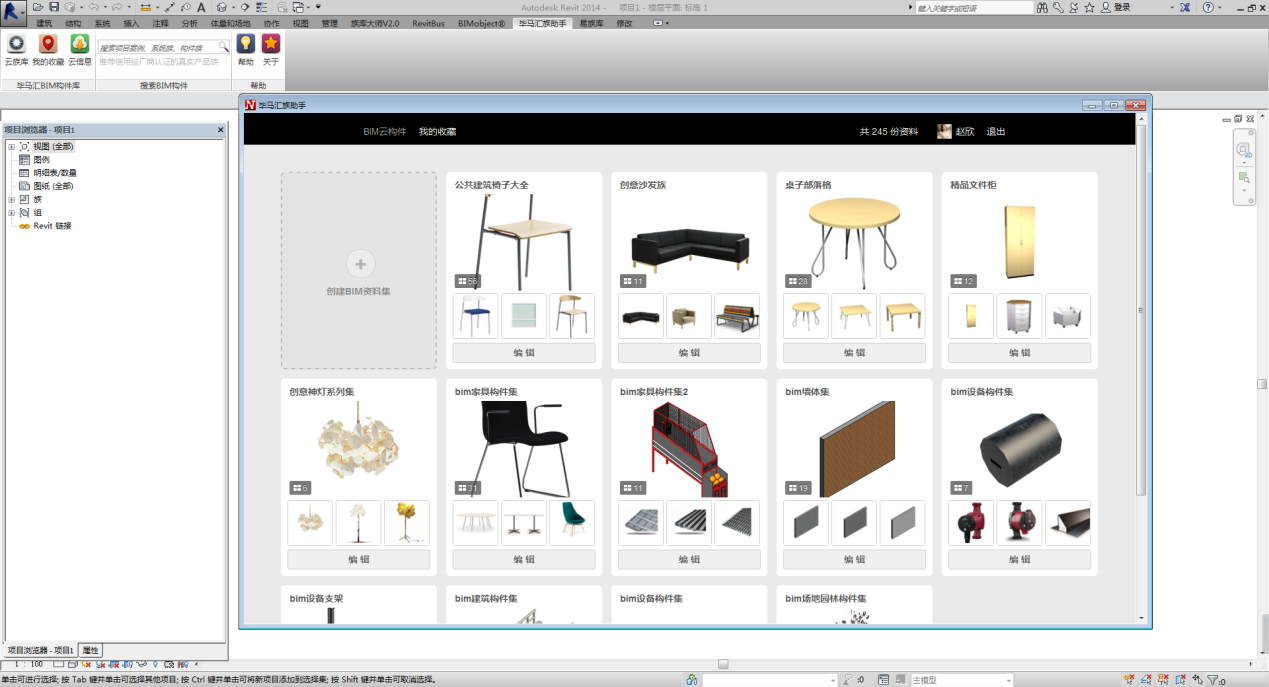Expand the 族 node in project browser
Image resolution: width=1269 pixels, height=687 pixels.
pyautogui.click(x=11, y=199)
